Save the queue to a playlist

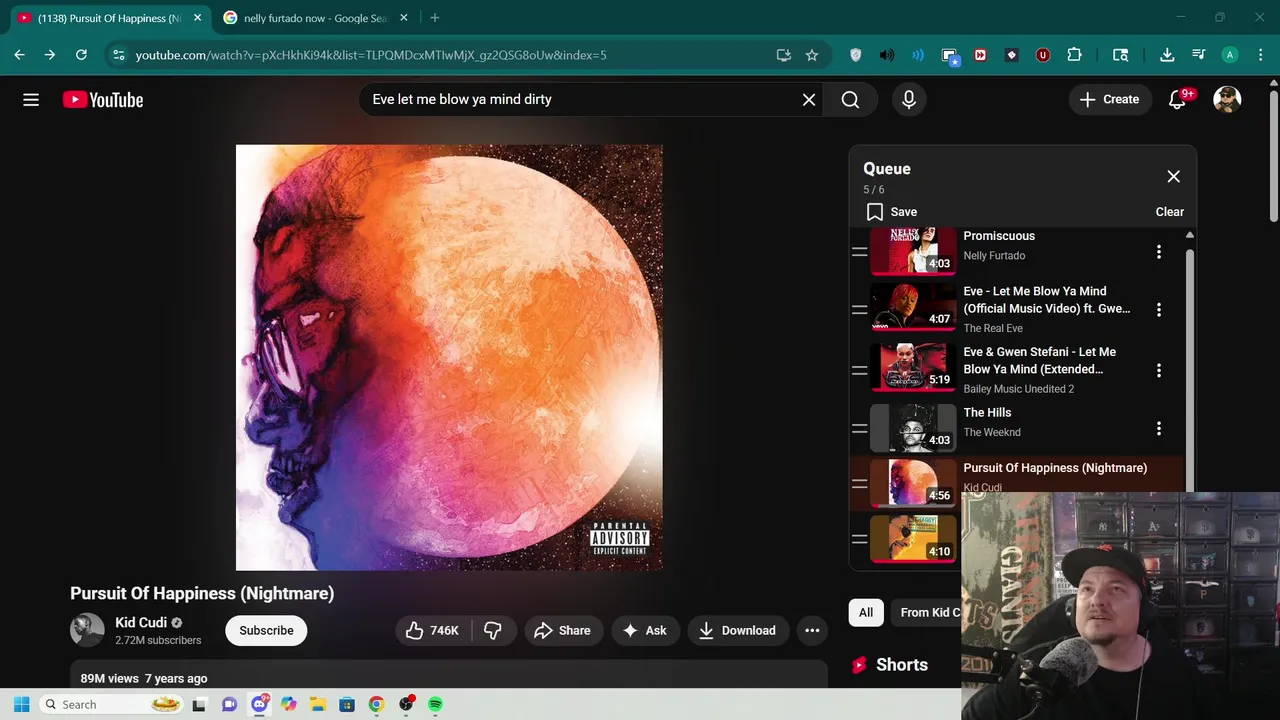click(891, 212)
